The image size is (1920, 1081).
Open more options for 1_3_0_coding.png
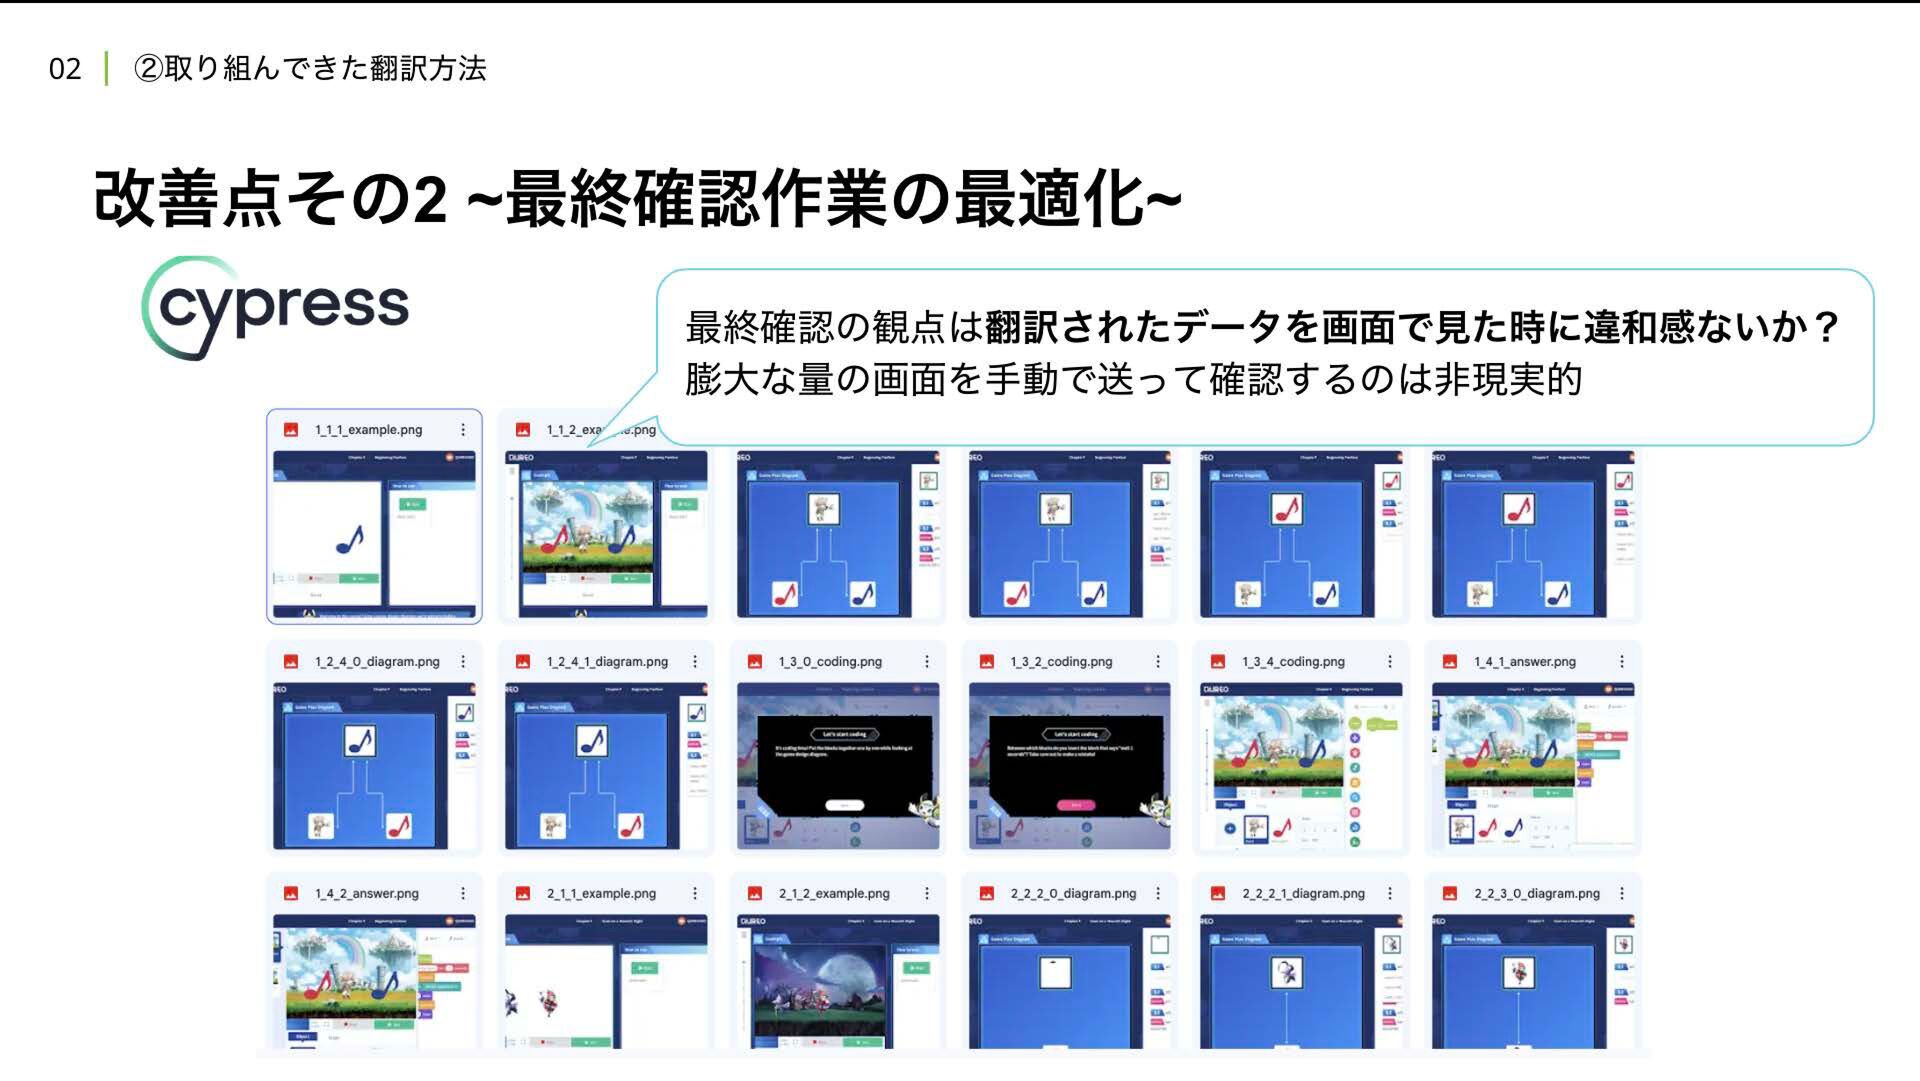(927, 662)
